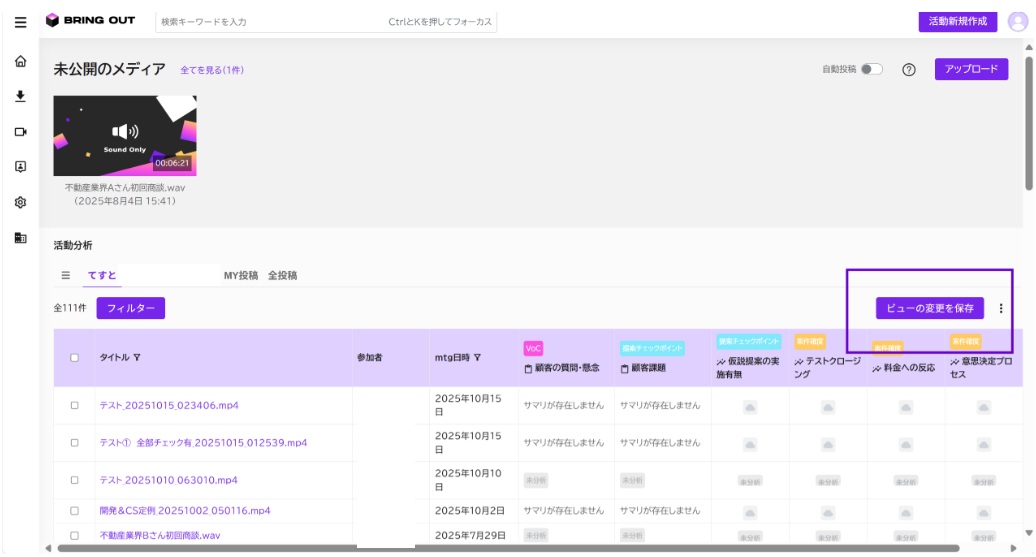Image resolution: width=1036 pixels, height=557 pixels.
Task: Click 活動新規作成 button
Action: [957, 21]
